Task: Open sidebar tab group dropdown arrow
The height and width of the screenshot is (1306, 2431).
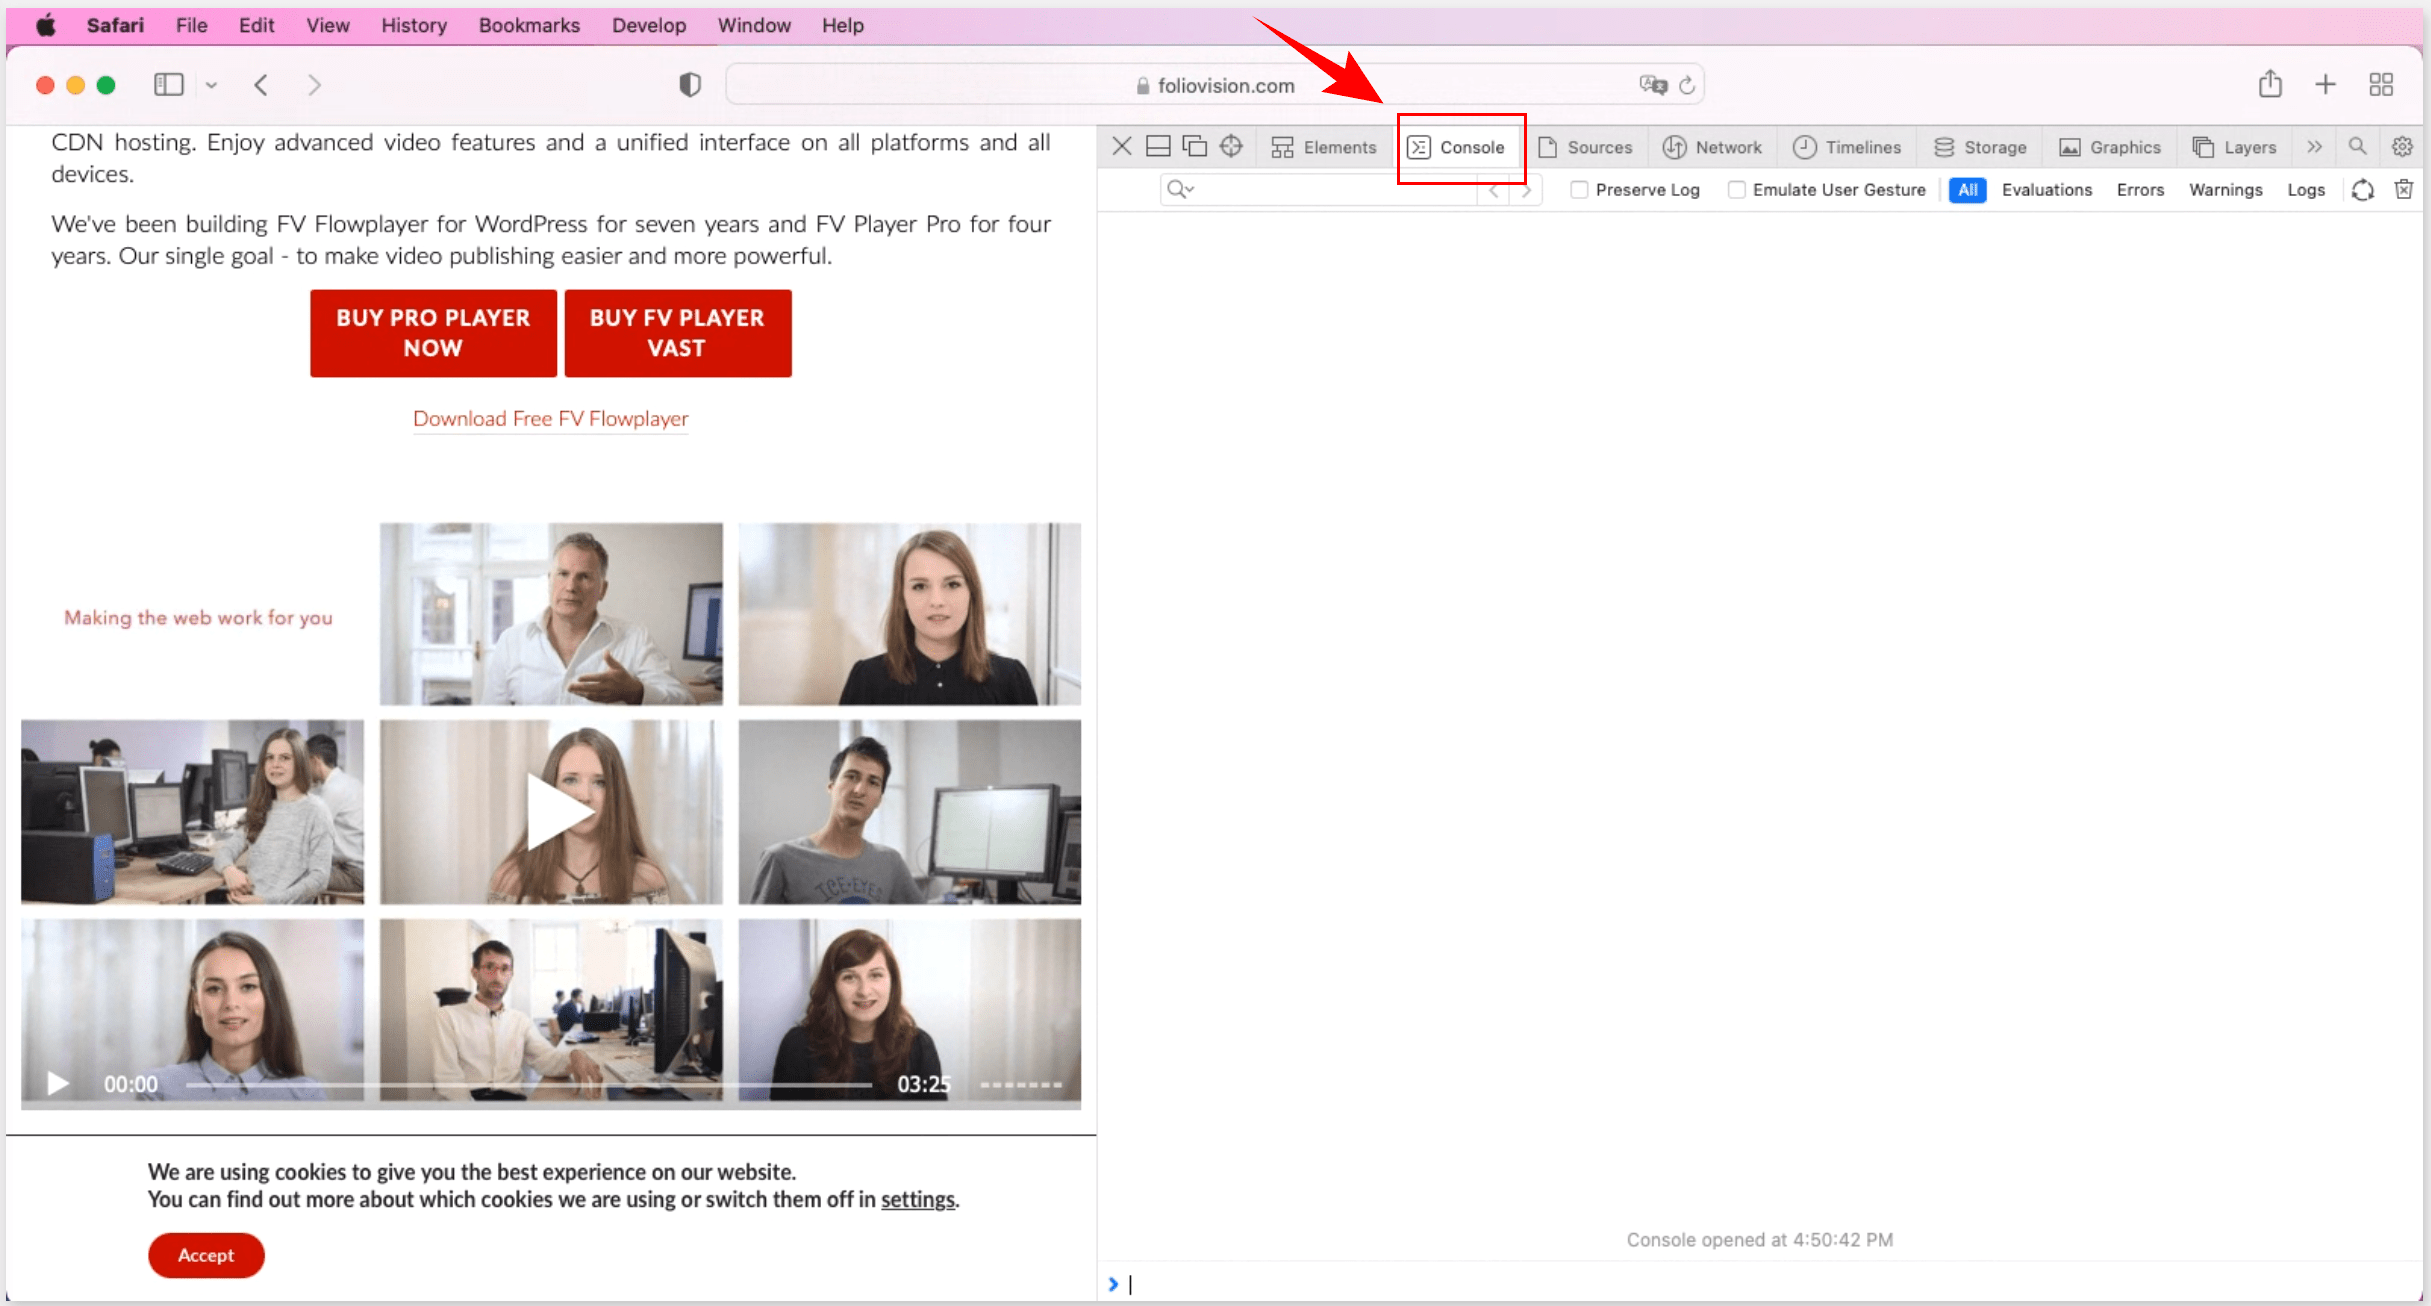Action: coord(211,86)
